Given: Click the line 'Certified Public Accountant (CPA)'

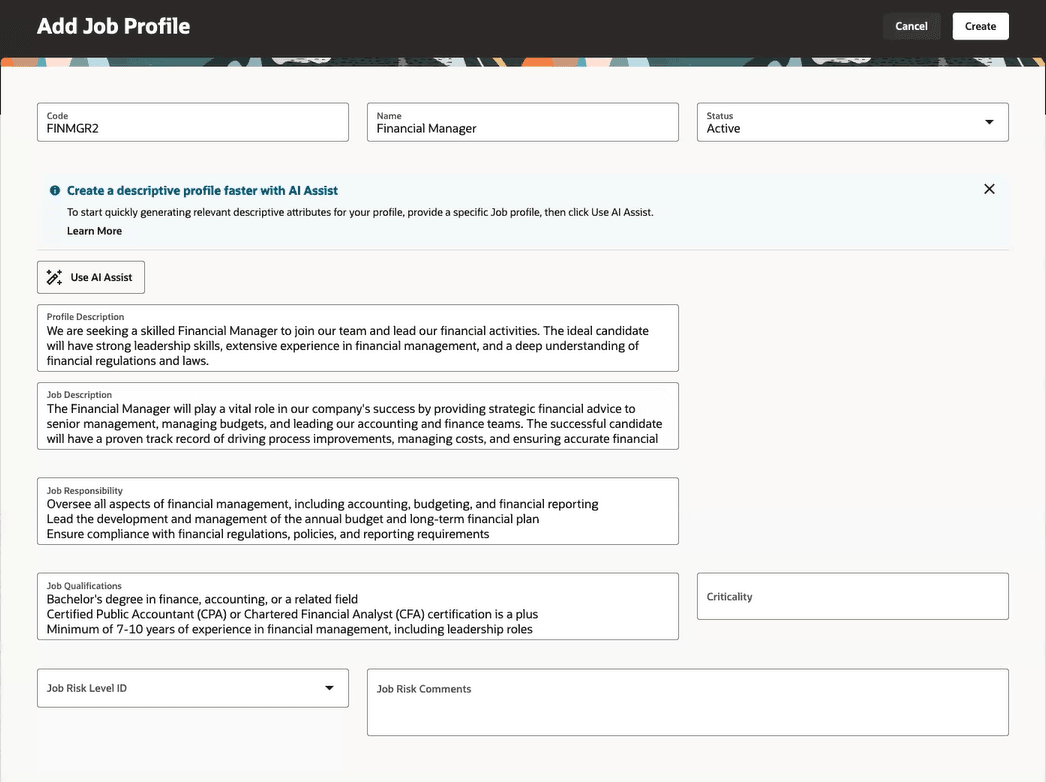Looking at the screenshot, I should [x=292, y=614].
